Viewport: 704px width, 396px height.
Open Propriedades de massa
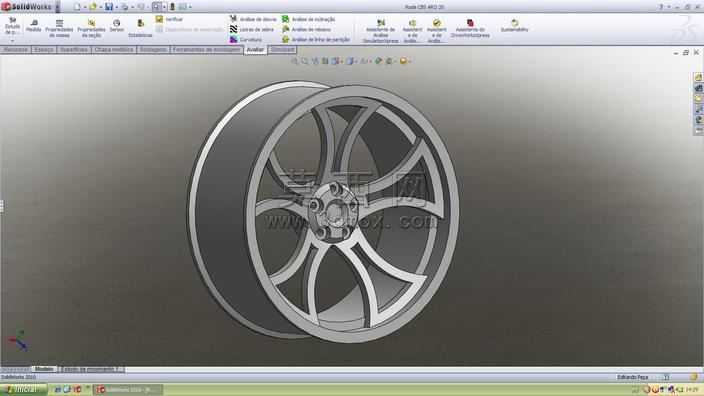[59, 28]
